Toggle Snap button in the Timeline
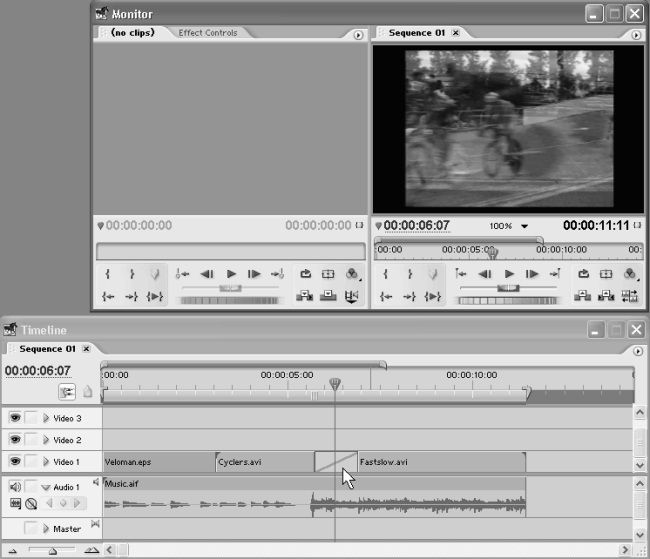Viewport: 650px width, 559px height. 67,392
